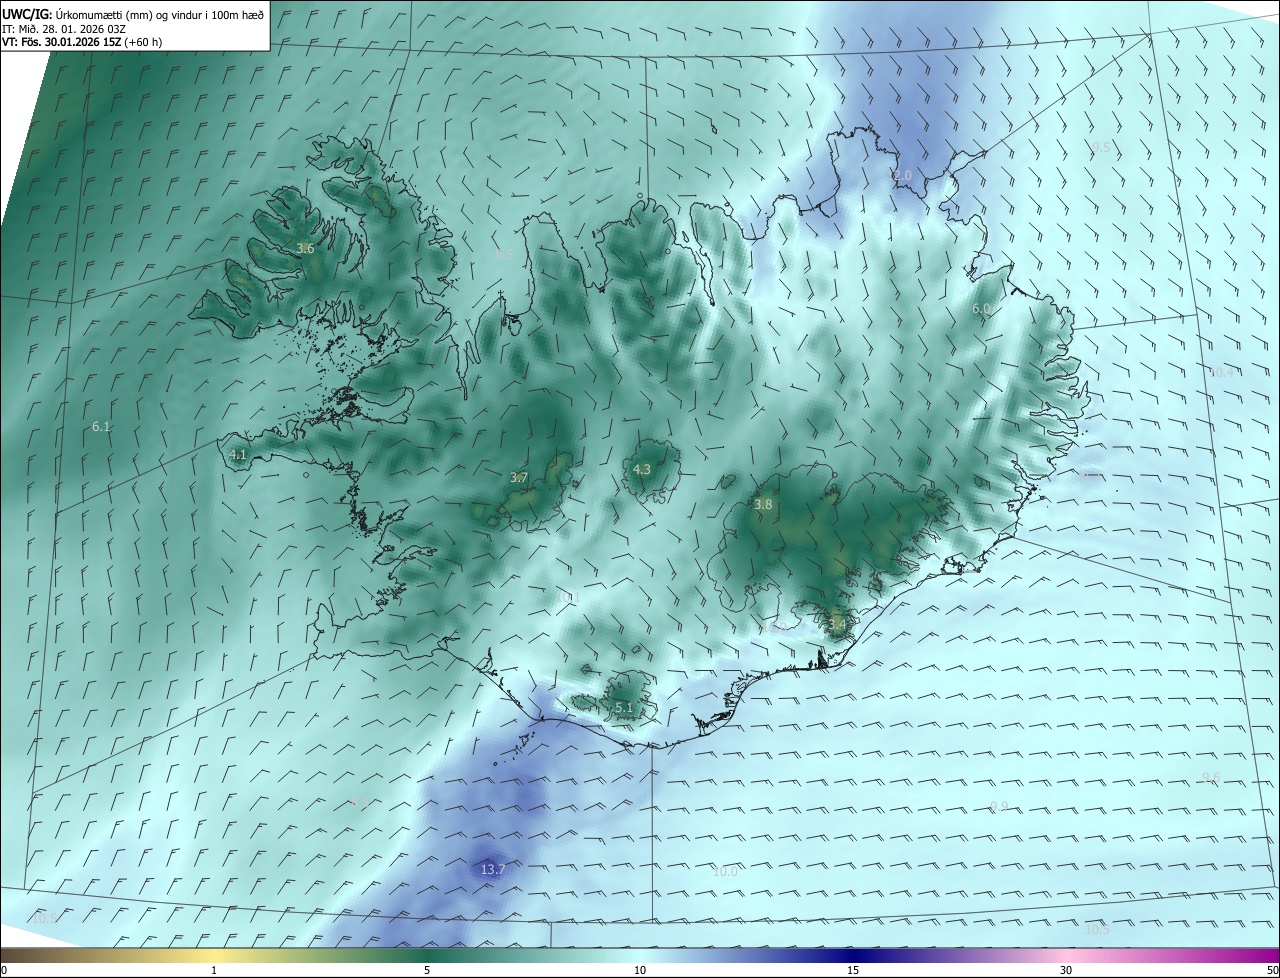Click the 10 tick on the color scale
The width and height of the screenshot is (1280, 978).
[x=640, y=970]
